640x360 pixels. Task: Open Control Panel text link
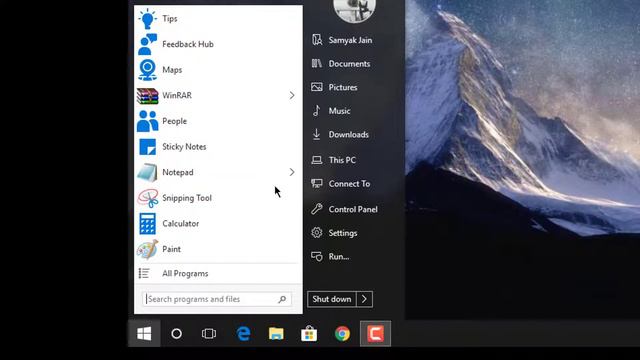click(353, 209)
